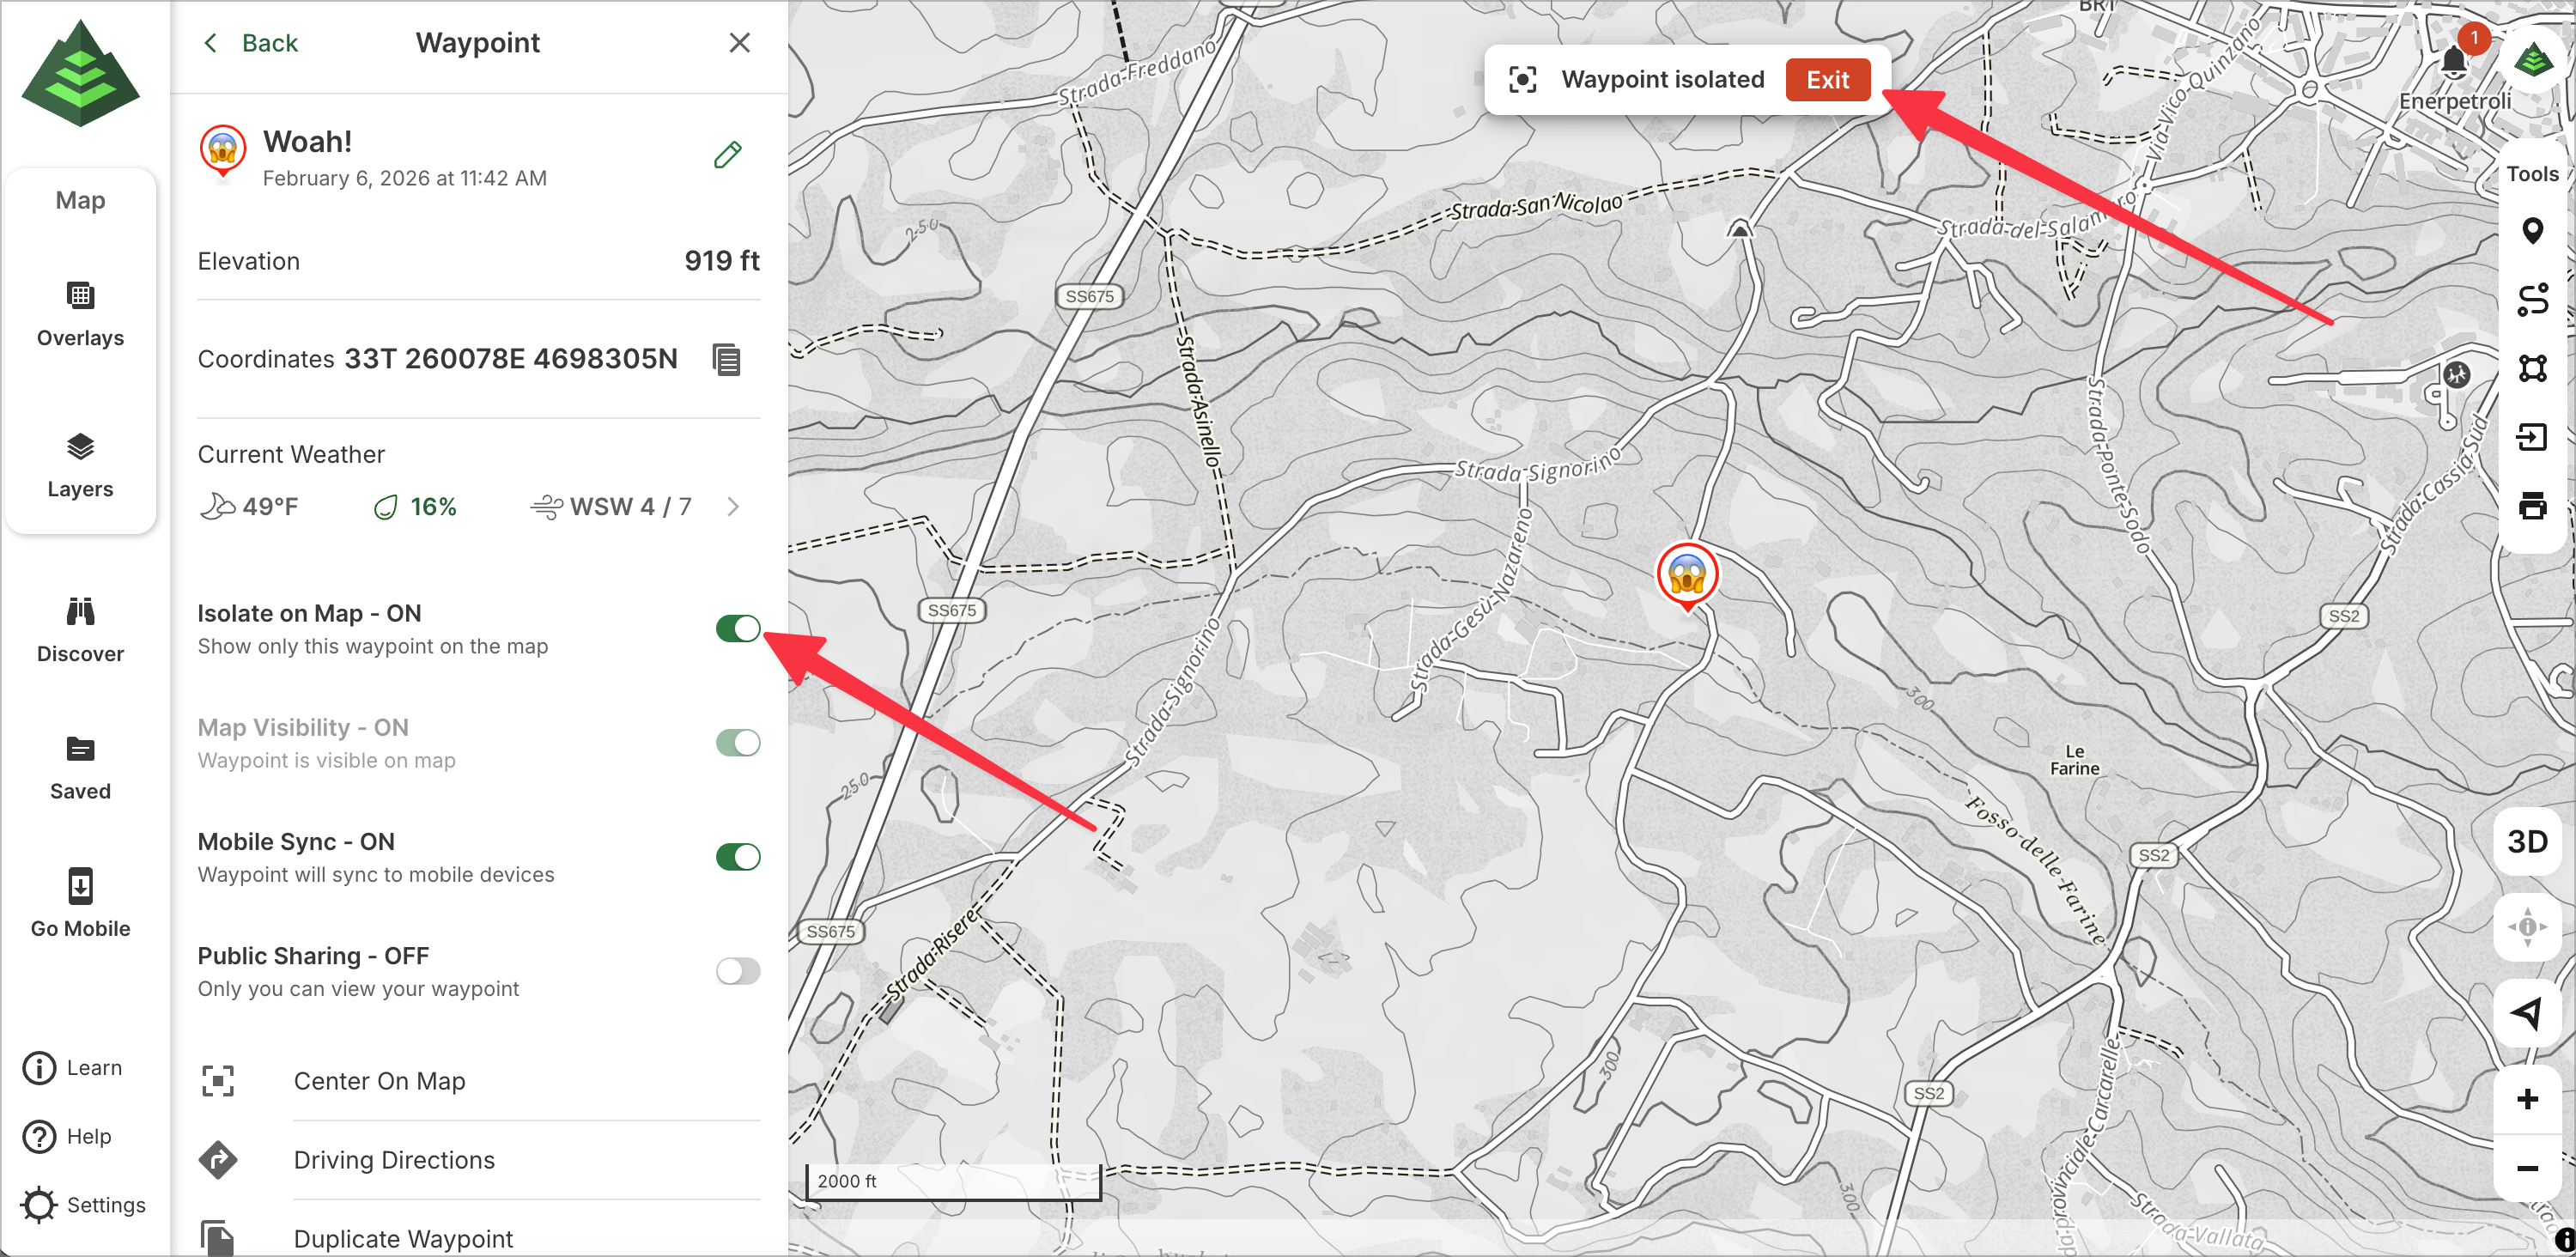Select the add waypoint pin tool
2576x1257 pixels.
pyautogui.click(x=2531, y=231)
